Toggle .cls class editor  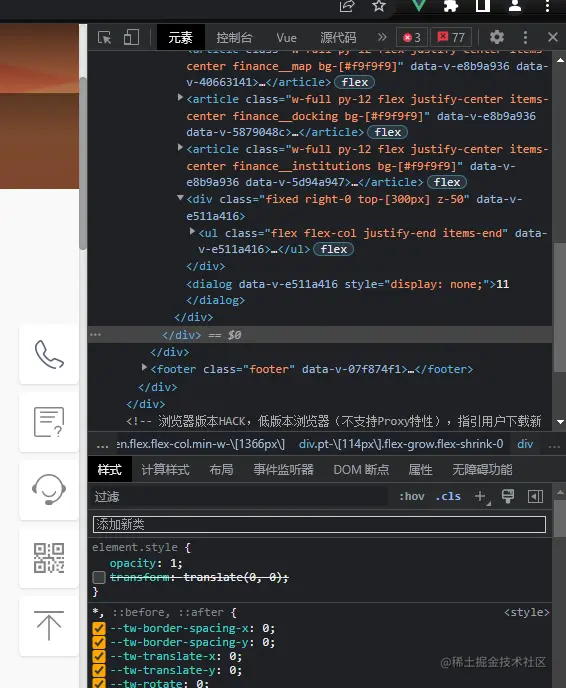448,496
